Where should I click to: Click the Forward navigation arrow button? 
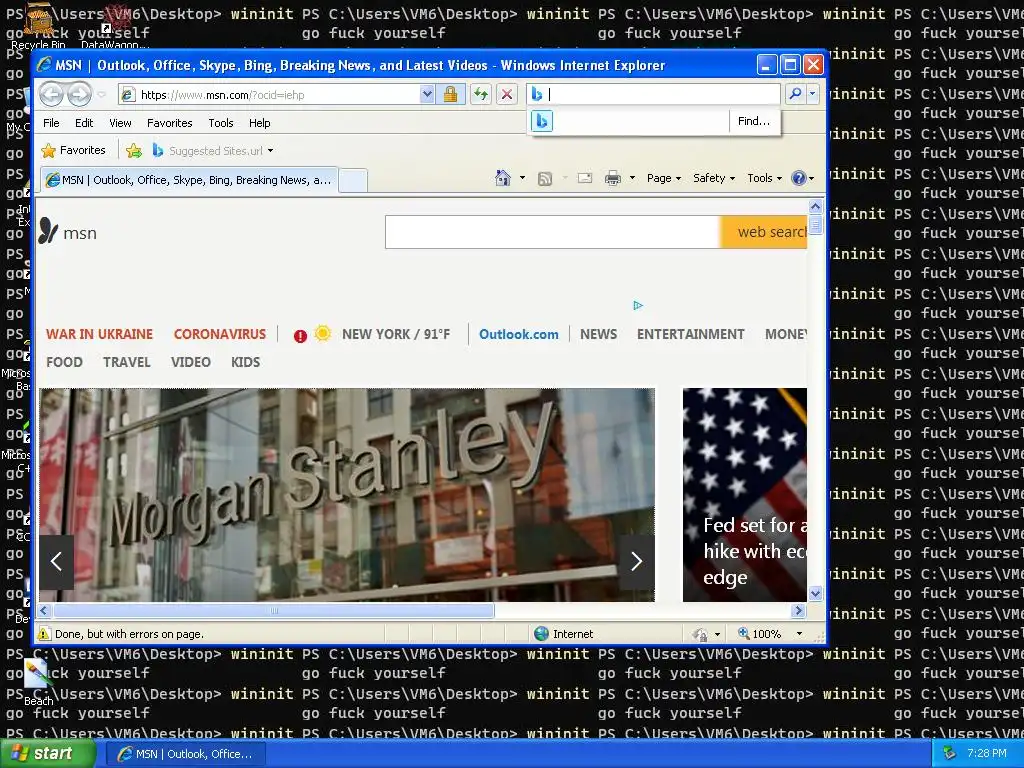tap(79, 95)
